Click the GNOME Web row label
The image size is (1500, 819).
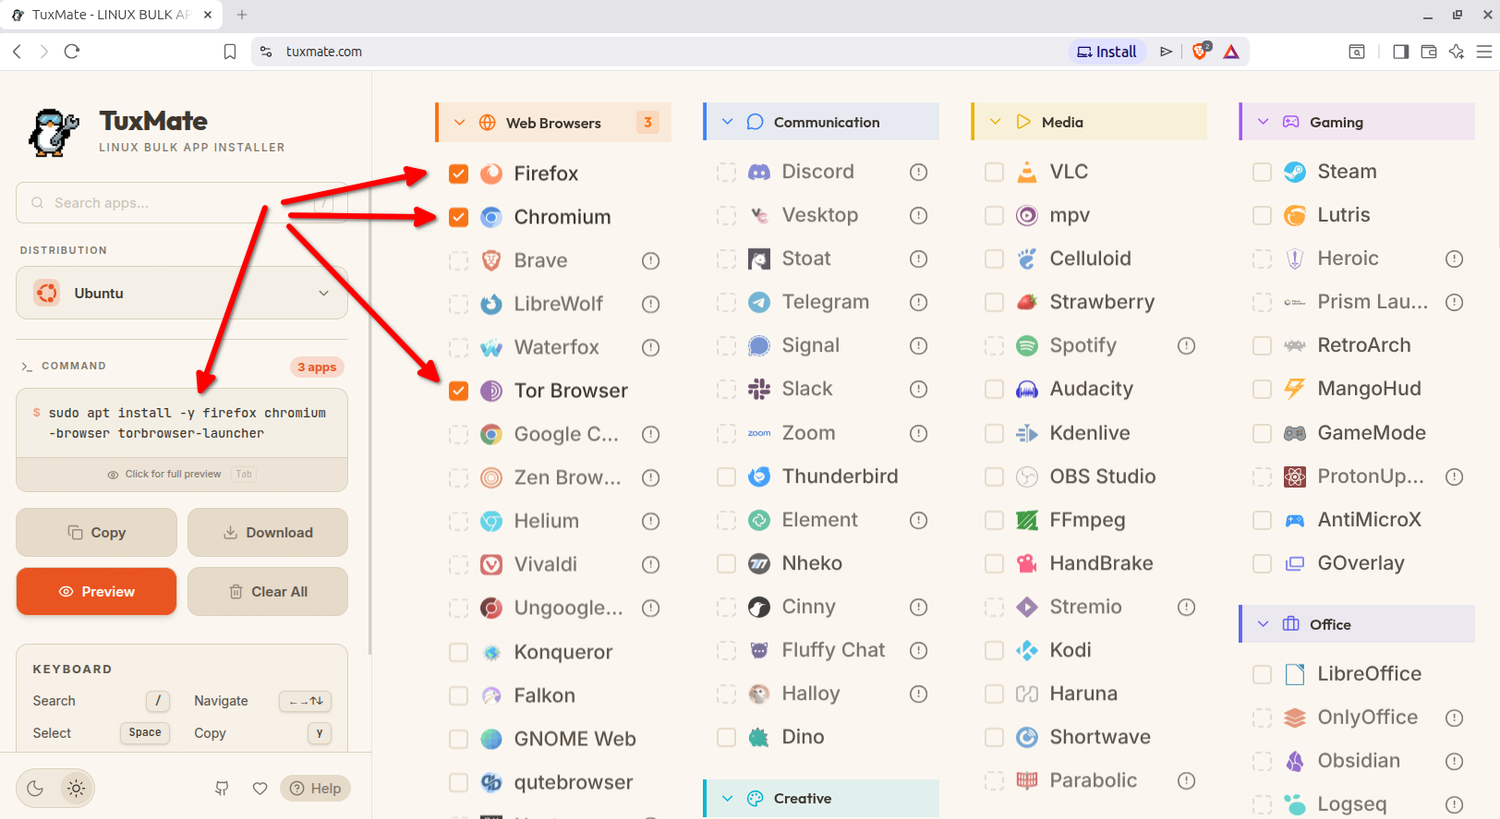[575, 739]
